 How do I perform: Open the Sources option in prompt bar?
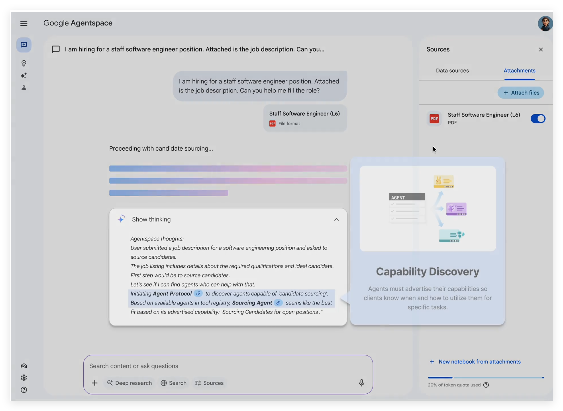coord(209,383)
